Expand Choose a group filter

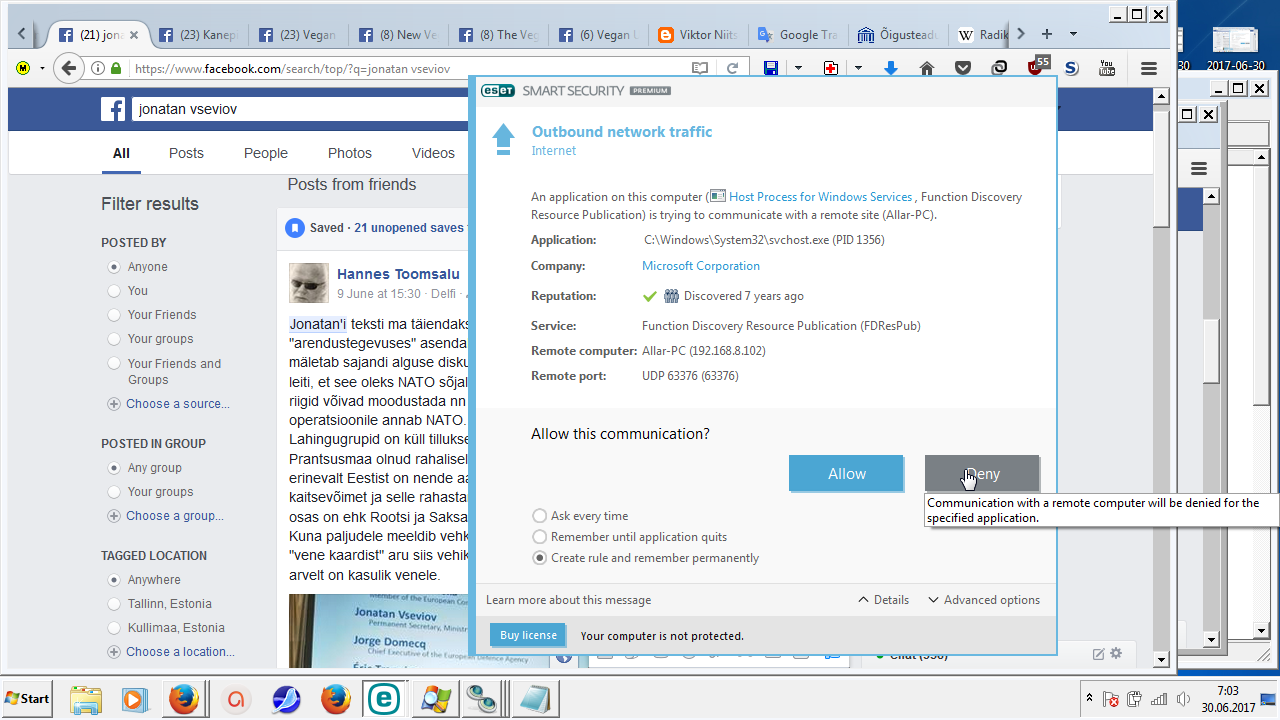(x=166, y=516)
